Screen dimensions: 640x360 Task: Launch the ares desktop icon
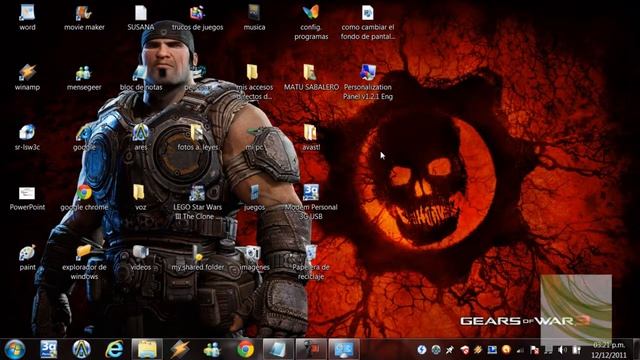pos(141,138)
